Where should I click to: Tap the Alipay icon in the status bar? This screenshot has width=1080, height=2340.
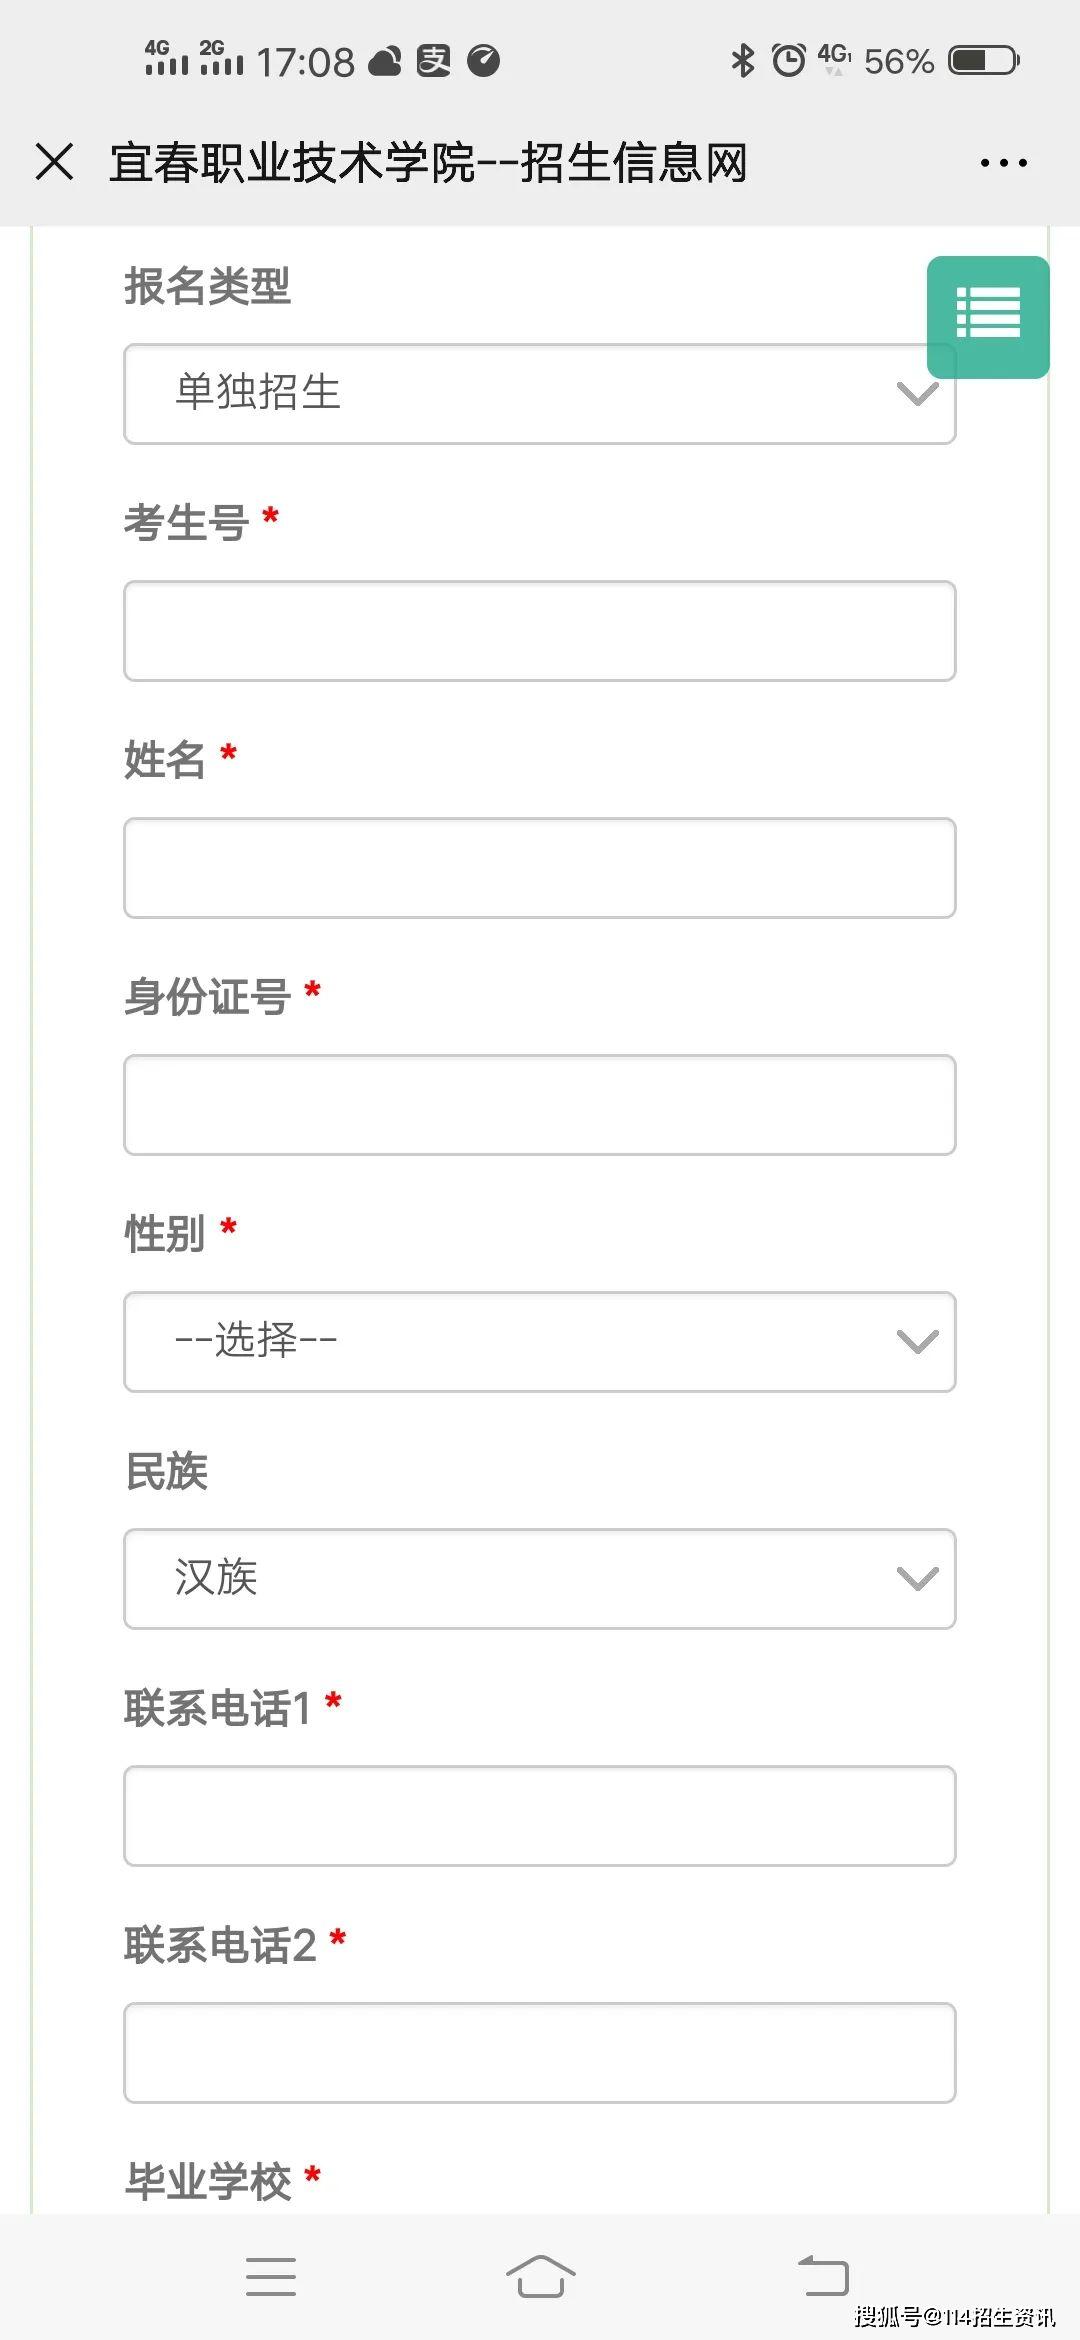[434, 61]
